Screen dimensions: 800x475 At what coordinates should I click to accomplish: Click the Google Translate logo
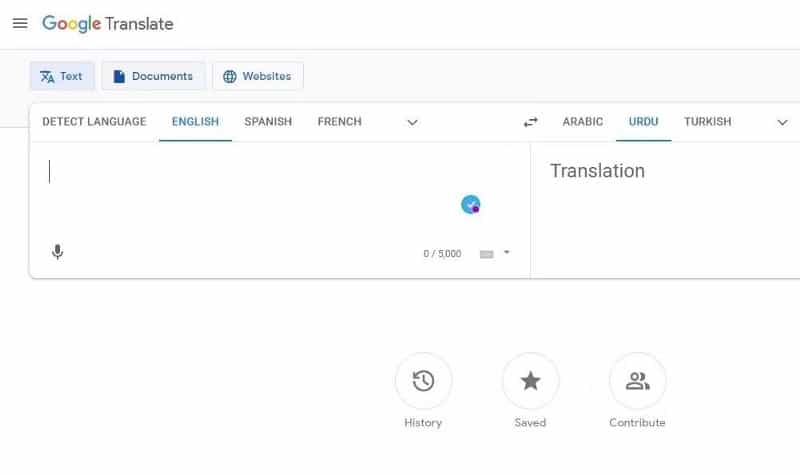[108, 23]
